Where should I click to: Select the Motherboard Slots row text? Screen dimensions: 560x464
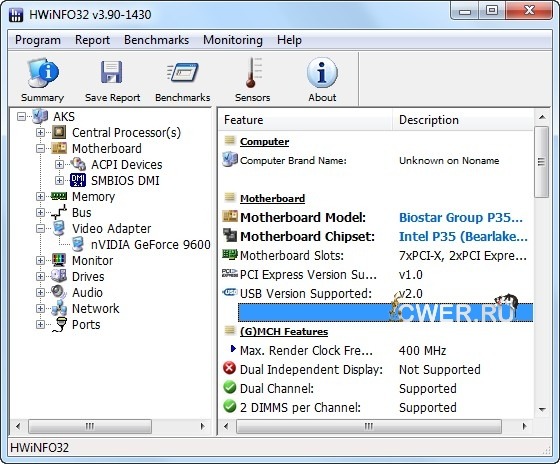(x=292, y=255)
